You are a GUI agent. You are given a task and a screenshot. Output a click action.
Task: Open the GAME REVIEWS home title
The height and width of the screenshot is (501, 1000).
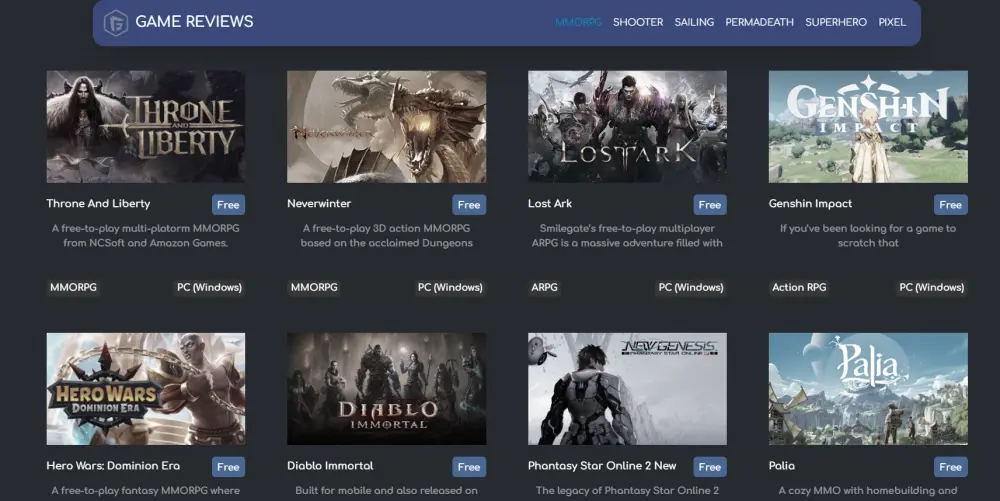pyautogui.click(x=194, y=22)
